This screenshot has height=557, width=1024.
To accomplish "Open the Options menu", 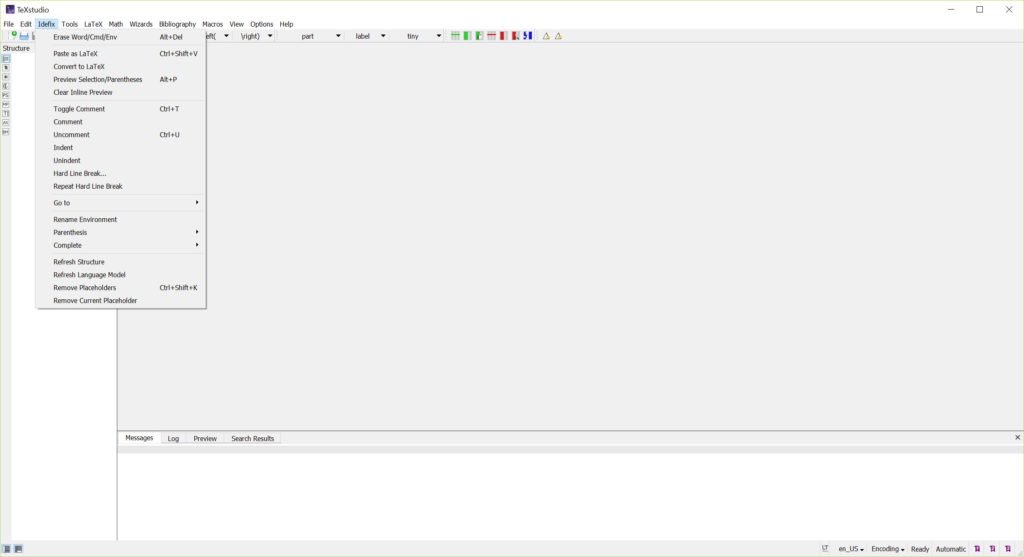I will tap(261, 24).
